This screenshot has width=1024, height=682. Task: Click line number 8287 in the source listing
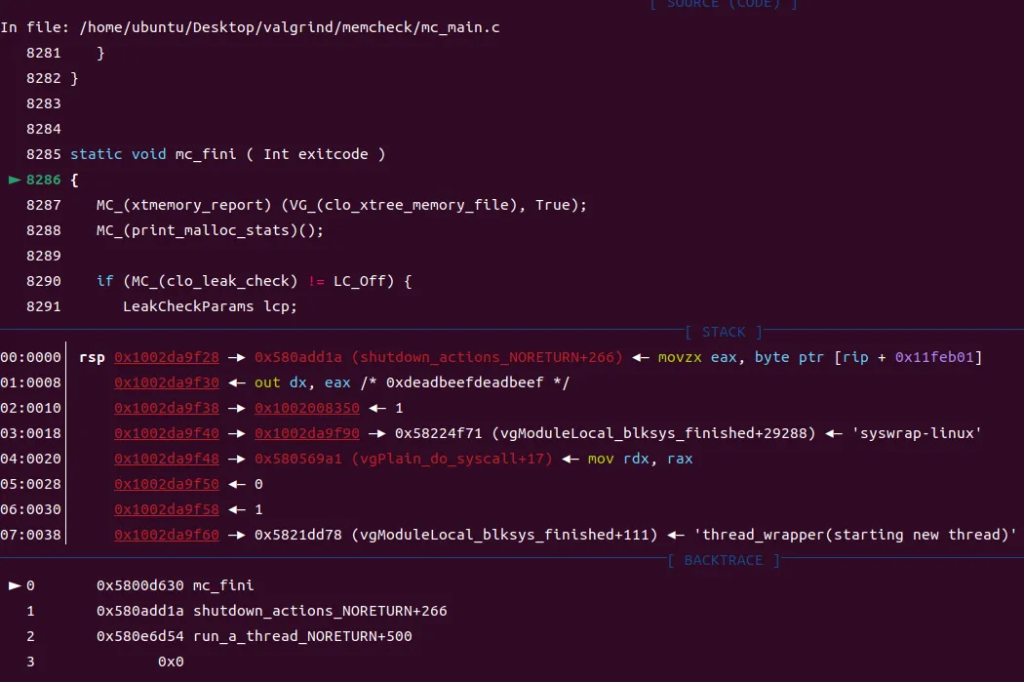(x=44, y=205)
